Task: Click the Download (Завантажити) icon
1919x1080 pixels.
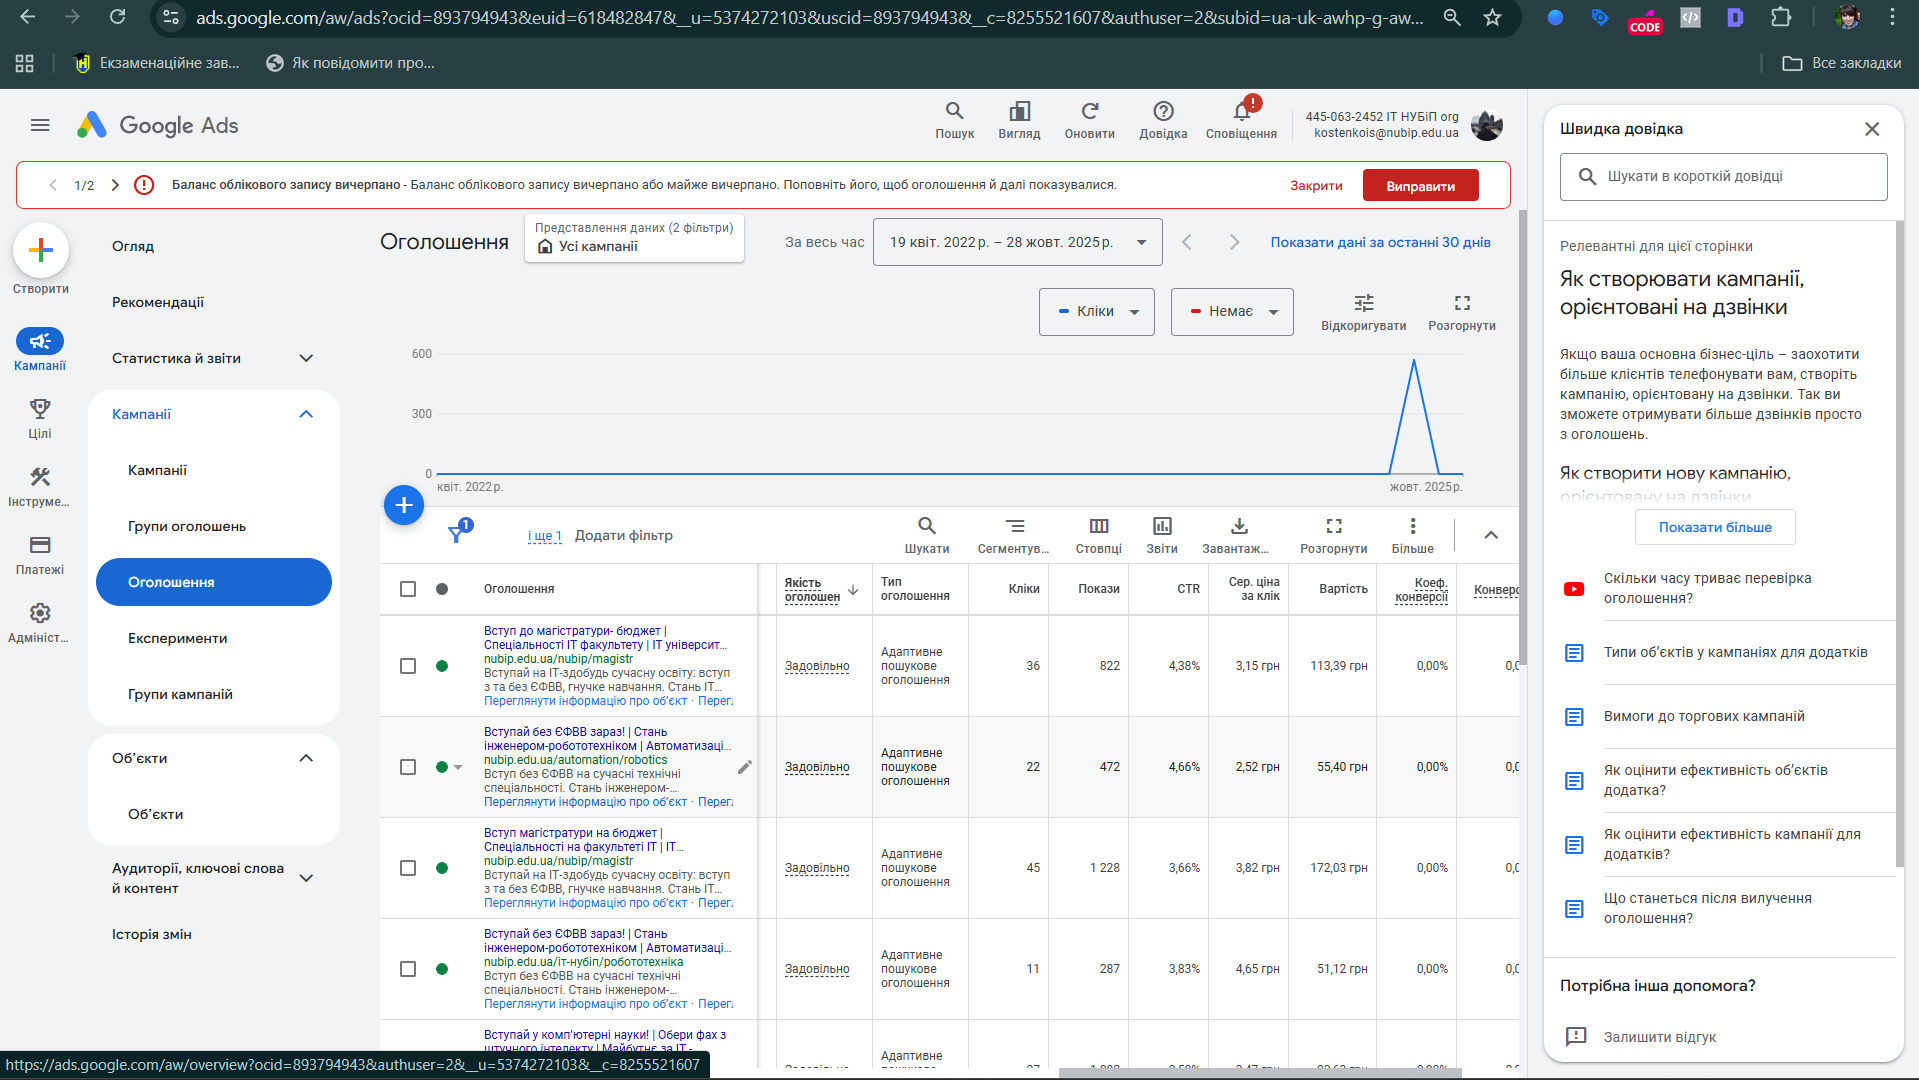Action: click(1238, 527)
